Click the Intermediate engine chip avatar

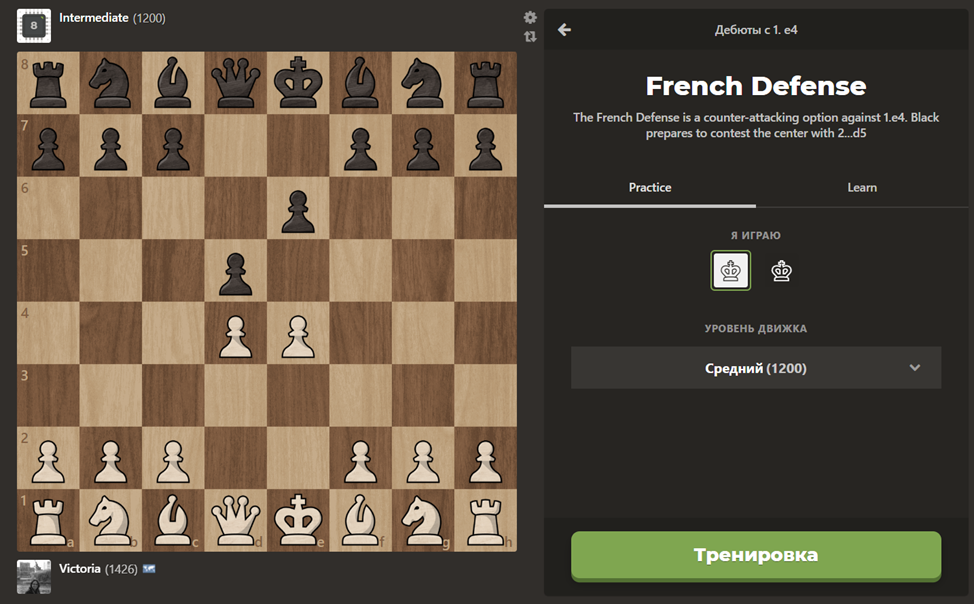tap(34, 25)
